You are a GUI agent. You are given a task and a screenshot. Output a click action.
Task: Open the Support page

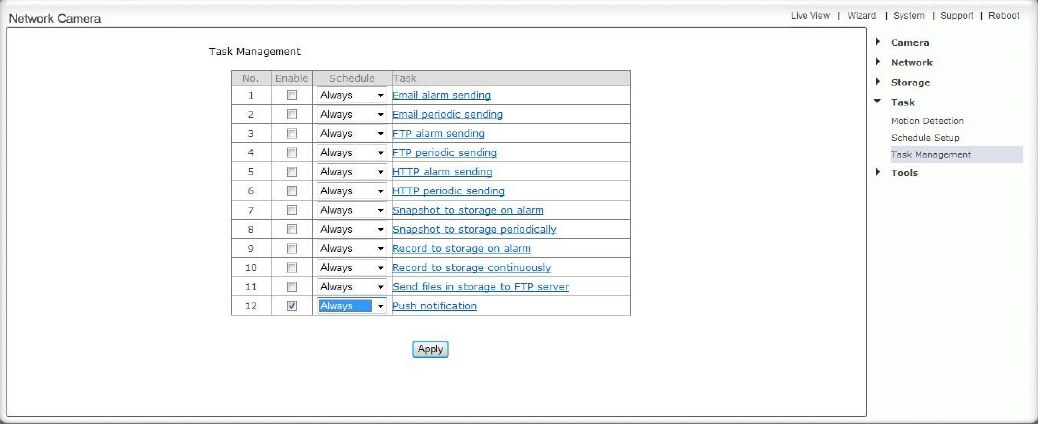pos(957,16)
